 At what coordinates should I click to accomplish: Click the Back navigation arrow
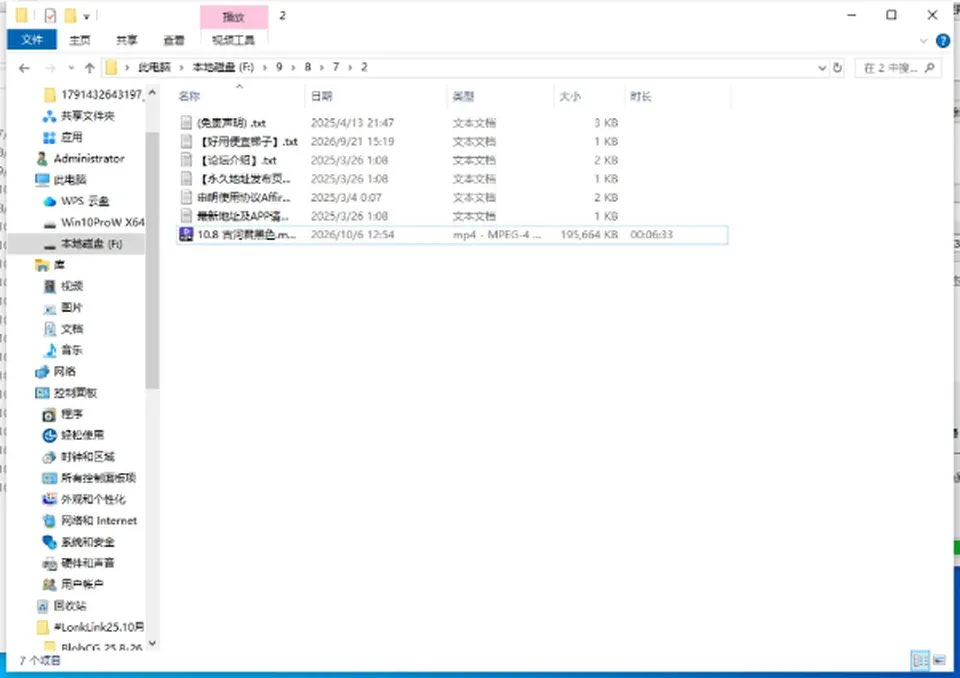(x=24, y=68)
